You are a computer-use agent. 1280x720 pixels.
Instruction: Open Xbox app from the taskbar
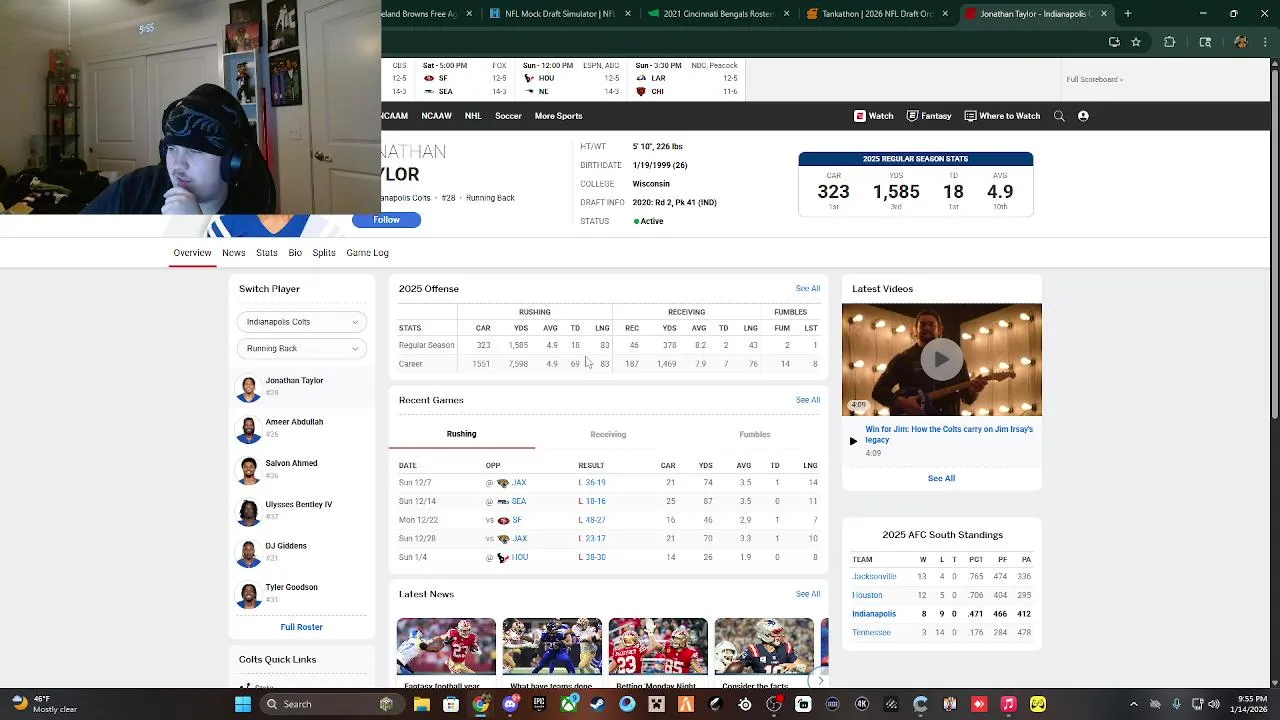tap(569, 704)
